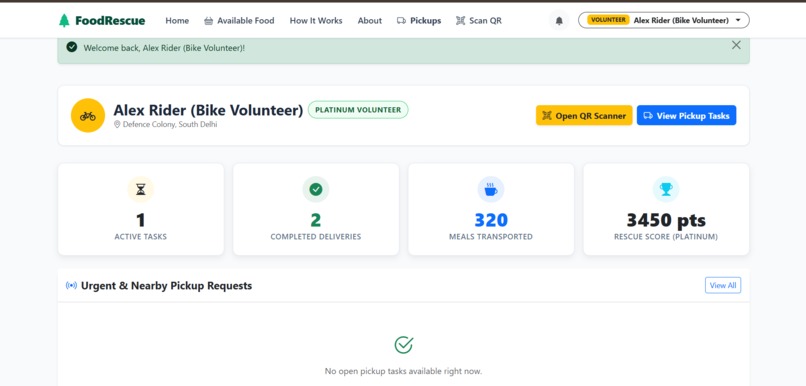The width and height of the screenshot is (806, 386).
Task: Click the 3450 pts rescue score
Action: [666, 220]
